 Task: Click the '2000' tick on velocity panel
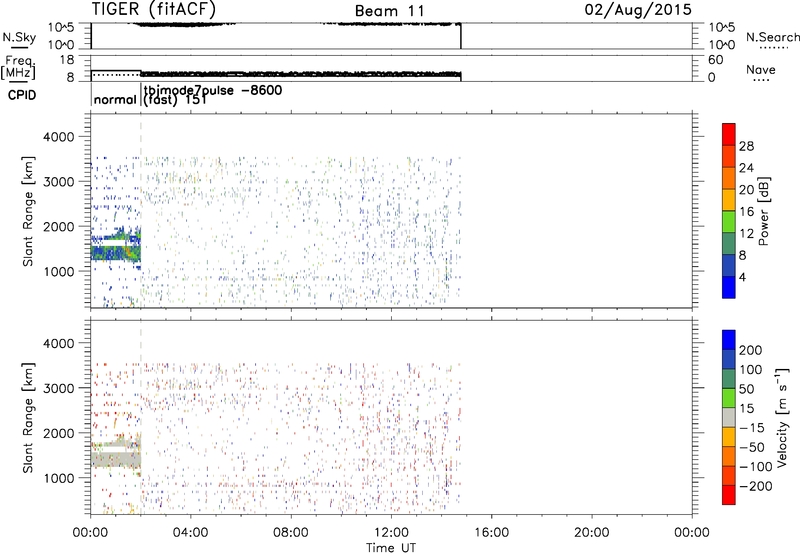click(59, 433)
